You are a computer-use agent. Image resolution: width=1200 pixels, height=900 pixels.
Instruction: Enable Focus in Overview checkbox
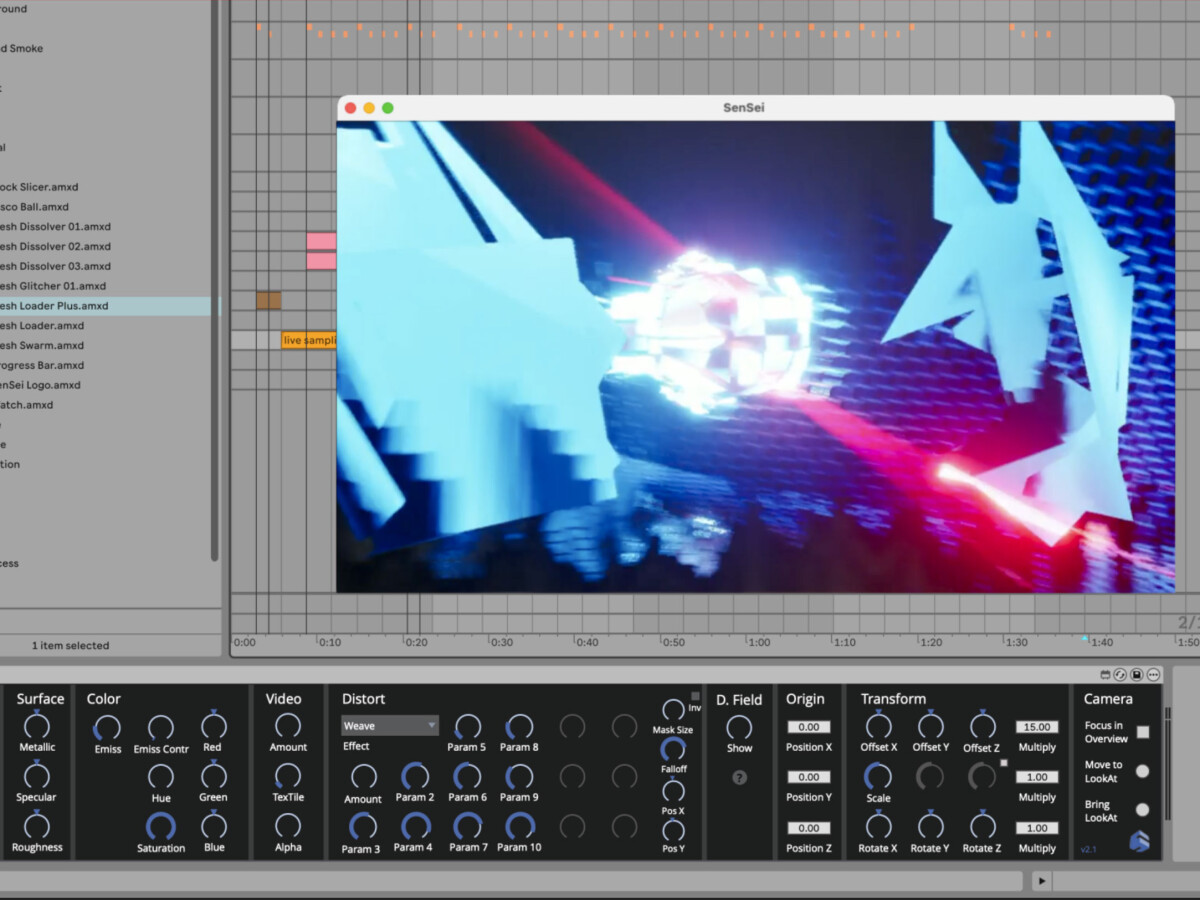pos(1142,732)
